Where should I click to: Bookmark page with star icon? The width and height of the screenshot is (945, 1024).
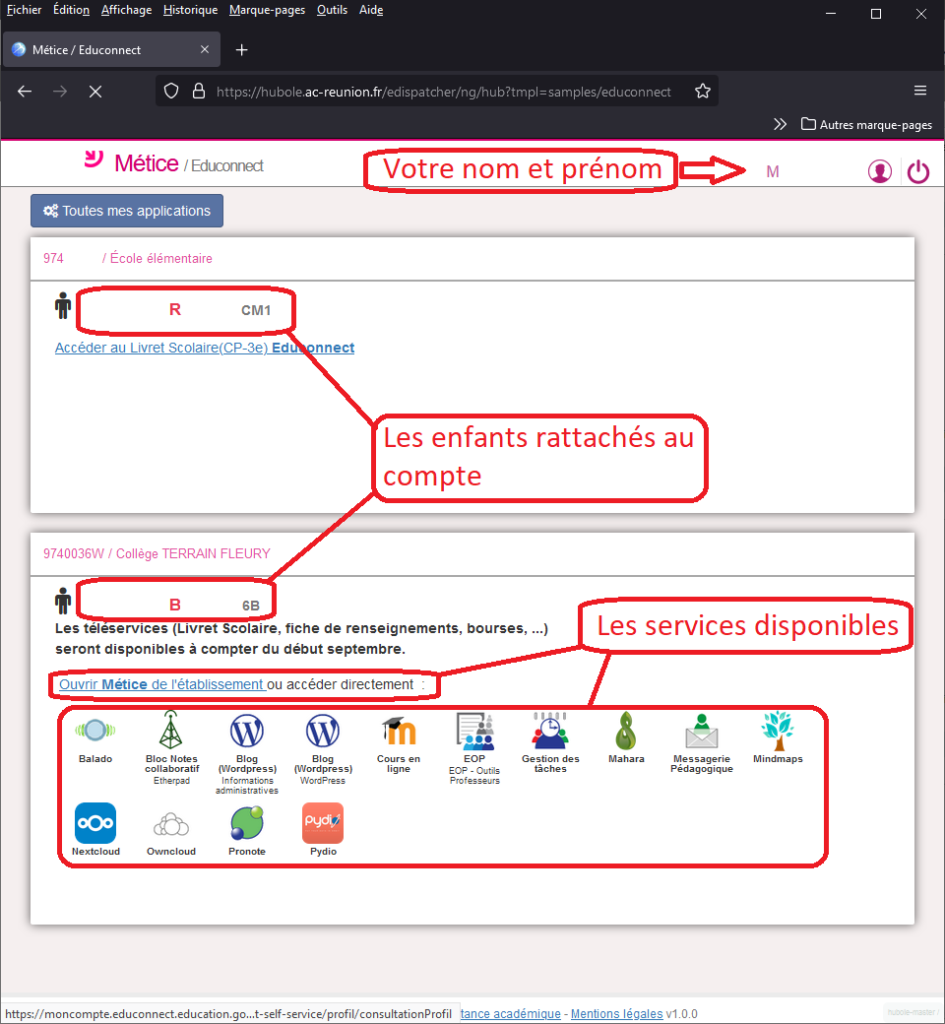703,91
